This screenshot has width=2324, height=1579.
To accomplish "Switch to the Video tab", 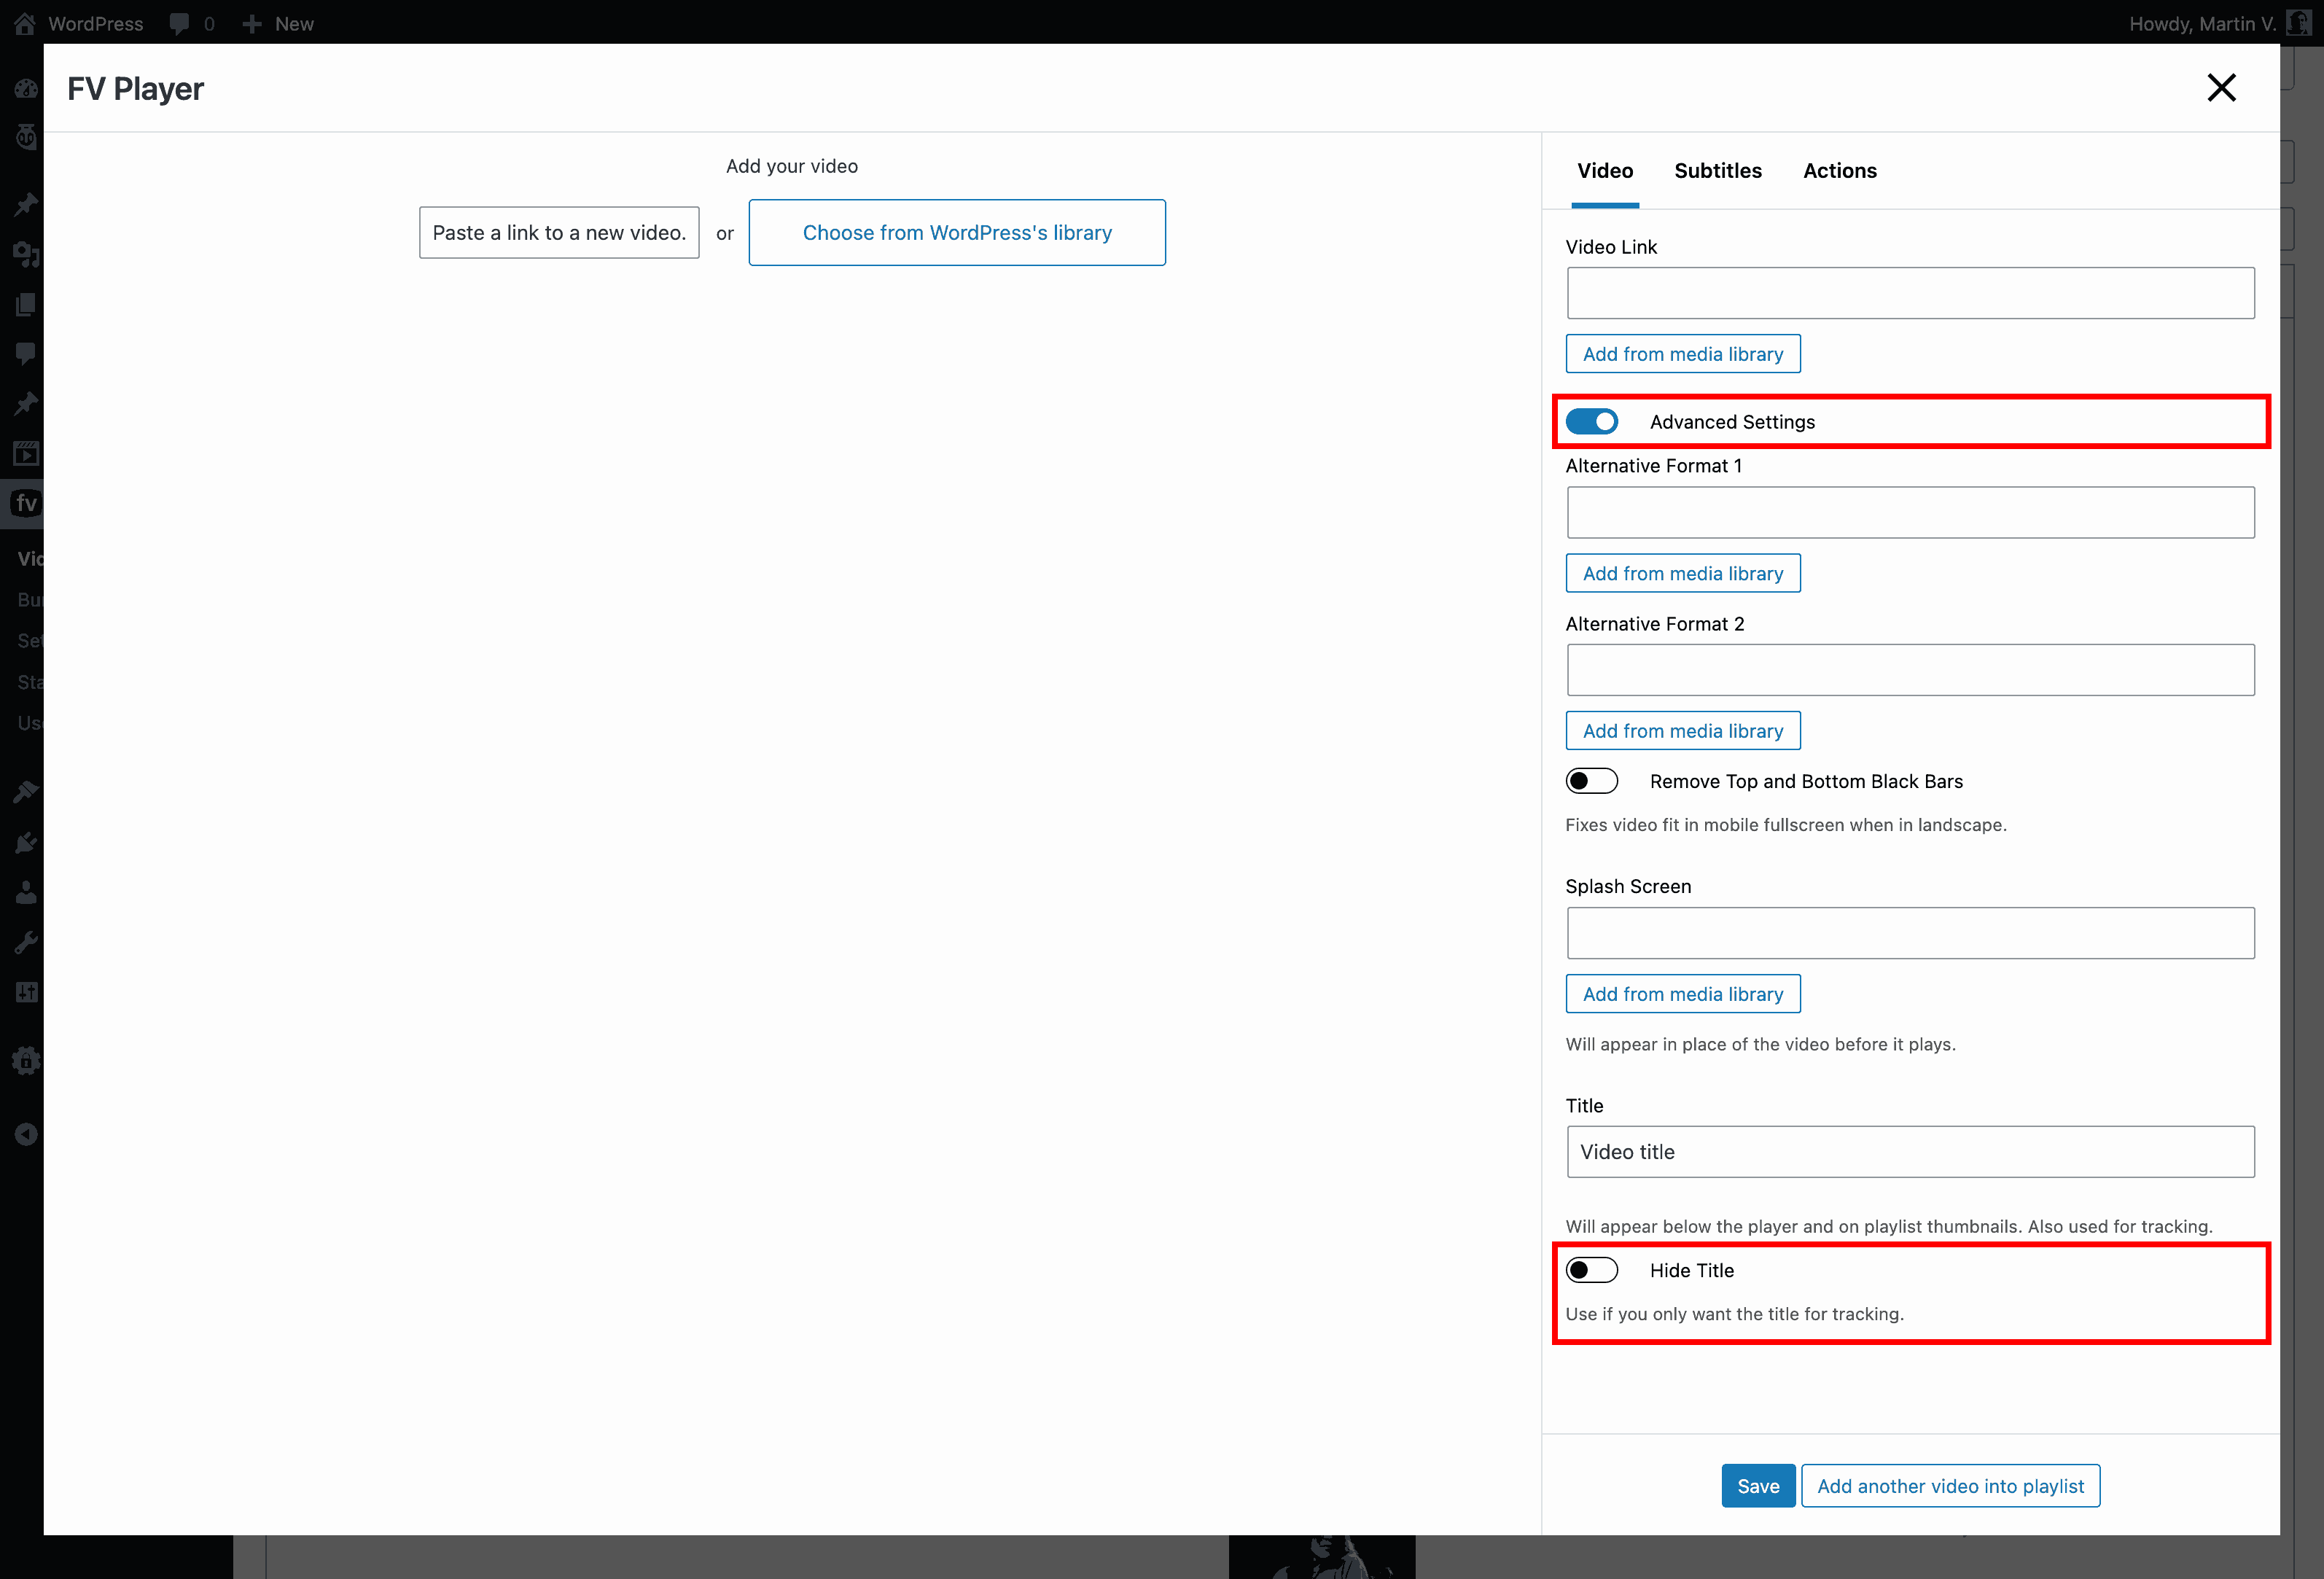I will [x=1605, y=171].
